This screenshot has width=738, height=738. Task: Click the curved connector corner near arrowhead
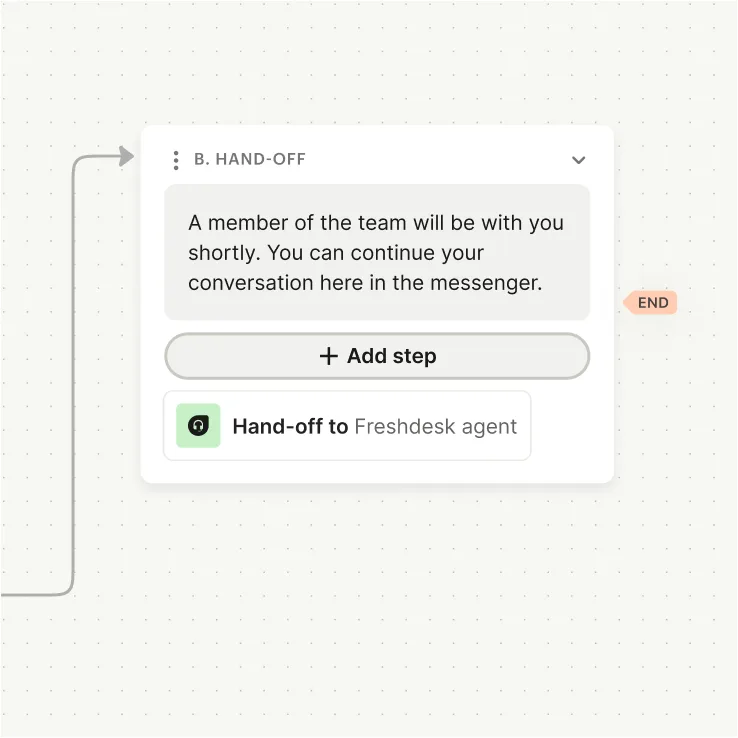point(78,163)
